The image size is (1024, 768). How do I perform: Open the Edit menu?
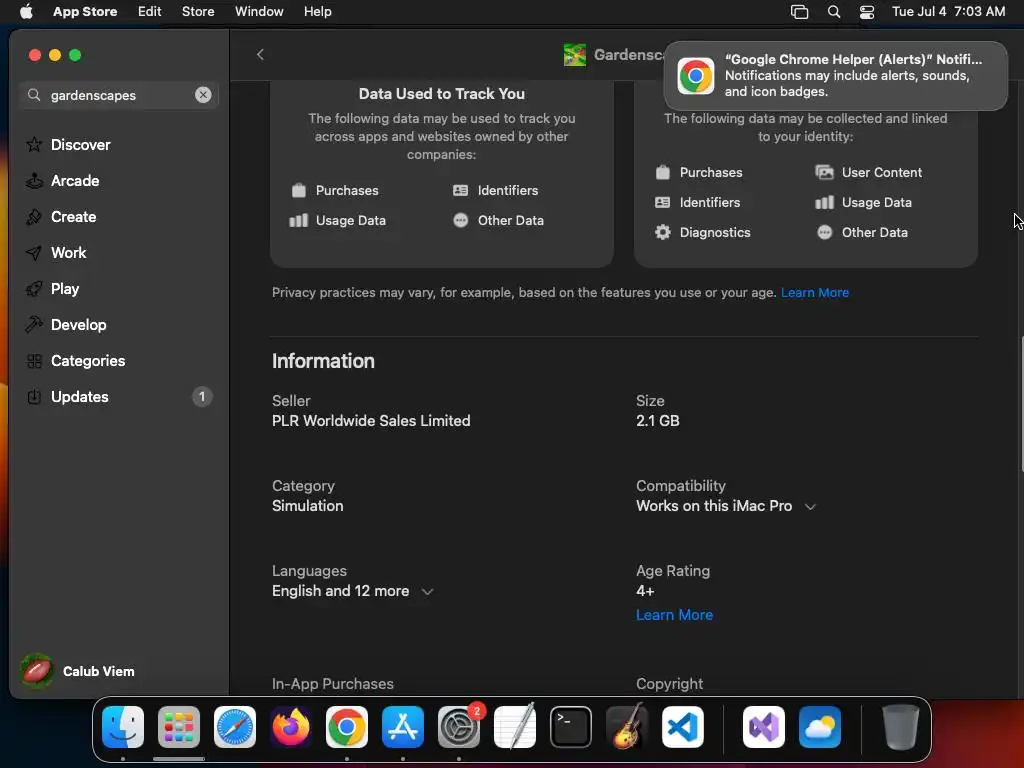tap(150, 12)
